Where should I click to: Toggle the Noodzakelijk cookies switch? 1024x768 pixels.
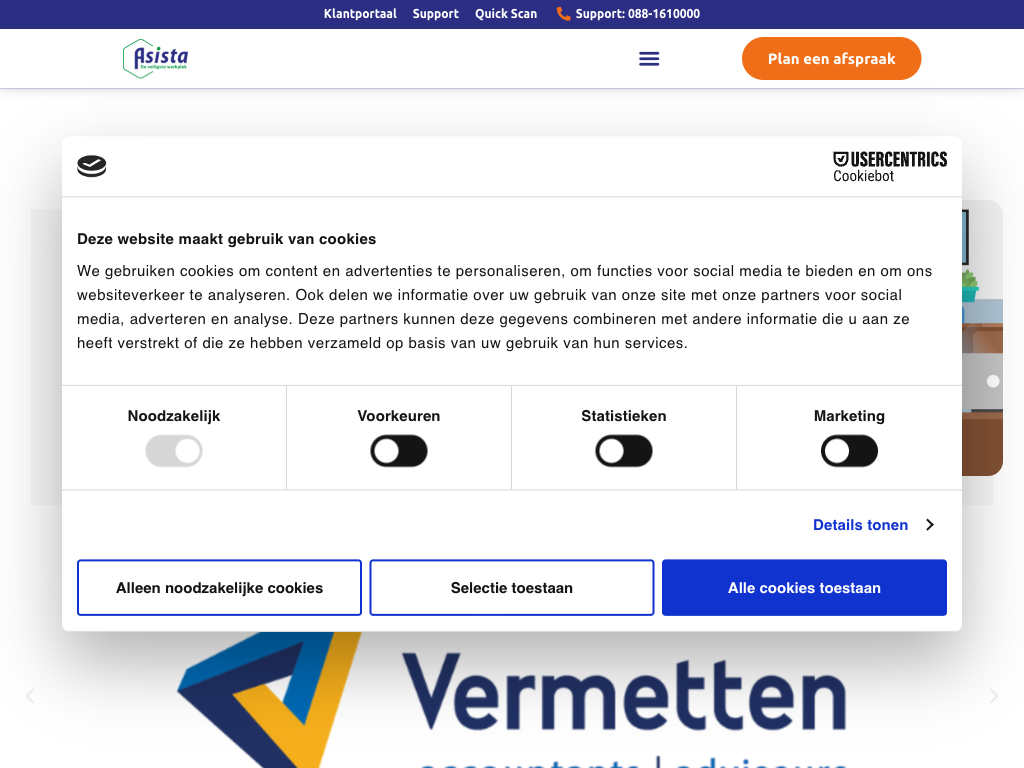[x=174, y=452]
